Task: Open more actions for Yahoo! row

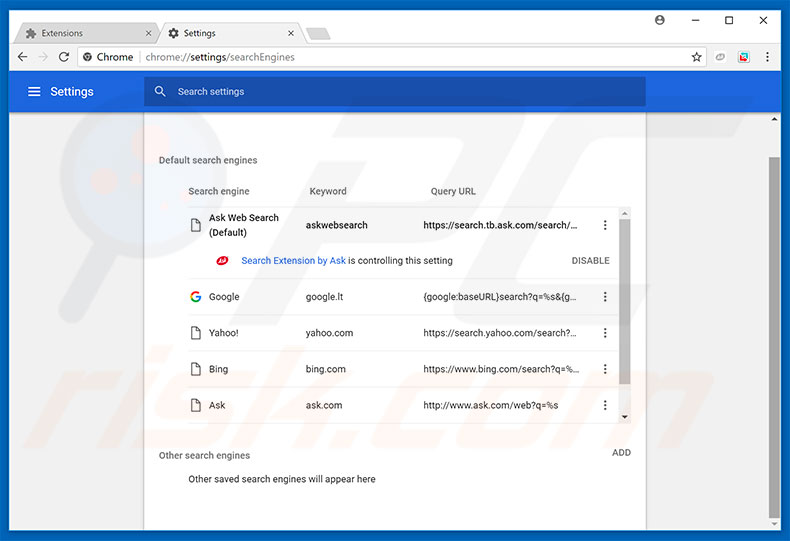Action: click(605, 333)
